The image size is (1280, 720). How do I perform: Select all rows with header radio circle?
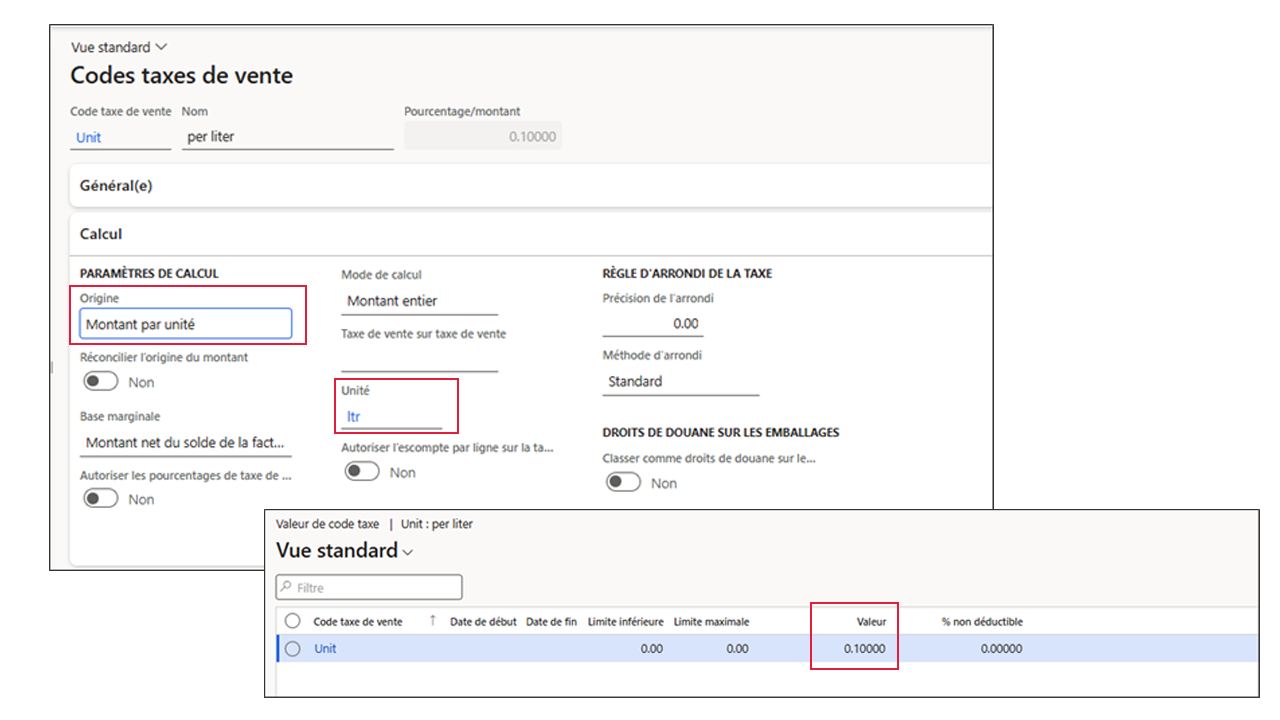pyautogui.click(x=292, y=621)
